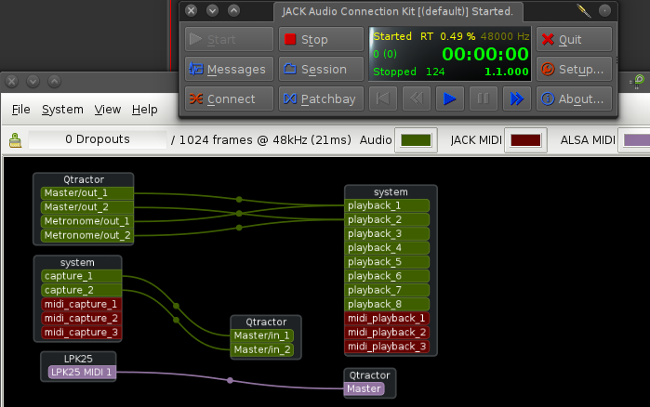Image resolution: width=650 pixels, height=407 pixels.
Task: Select the LPK25 MIDI 1 port
Action: [82, 373]
